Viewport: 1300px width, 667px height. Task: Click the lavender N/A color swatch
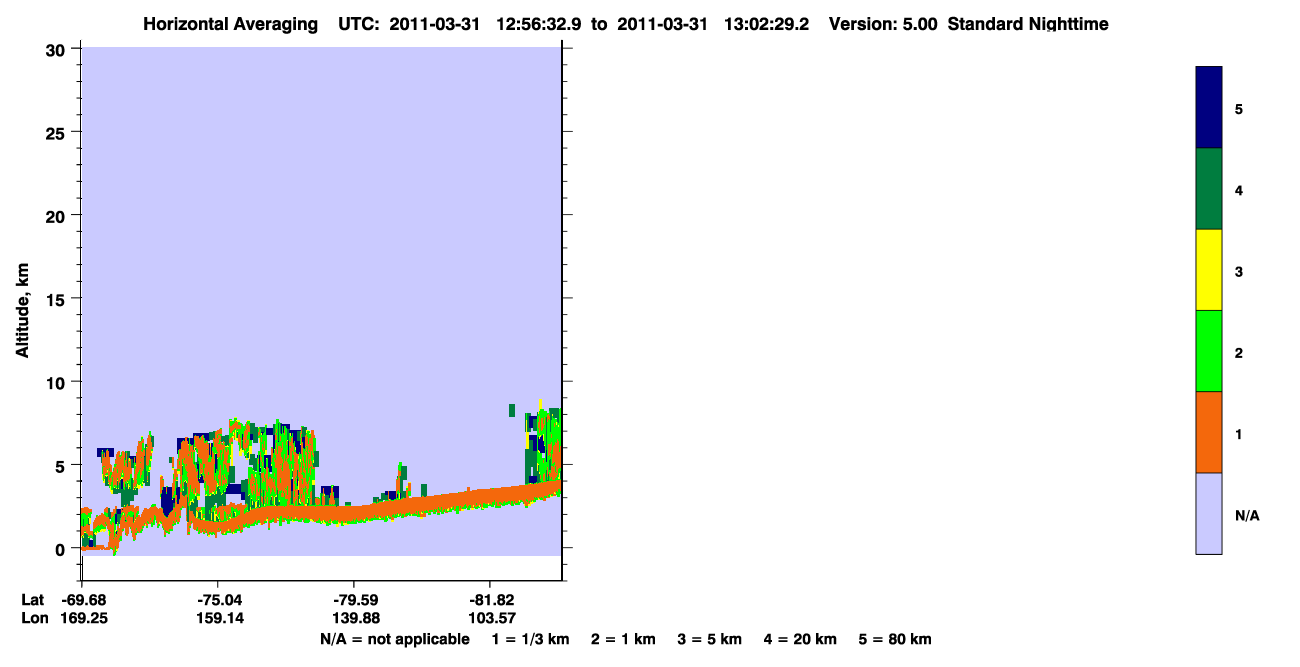1208,513
